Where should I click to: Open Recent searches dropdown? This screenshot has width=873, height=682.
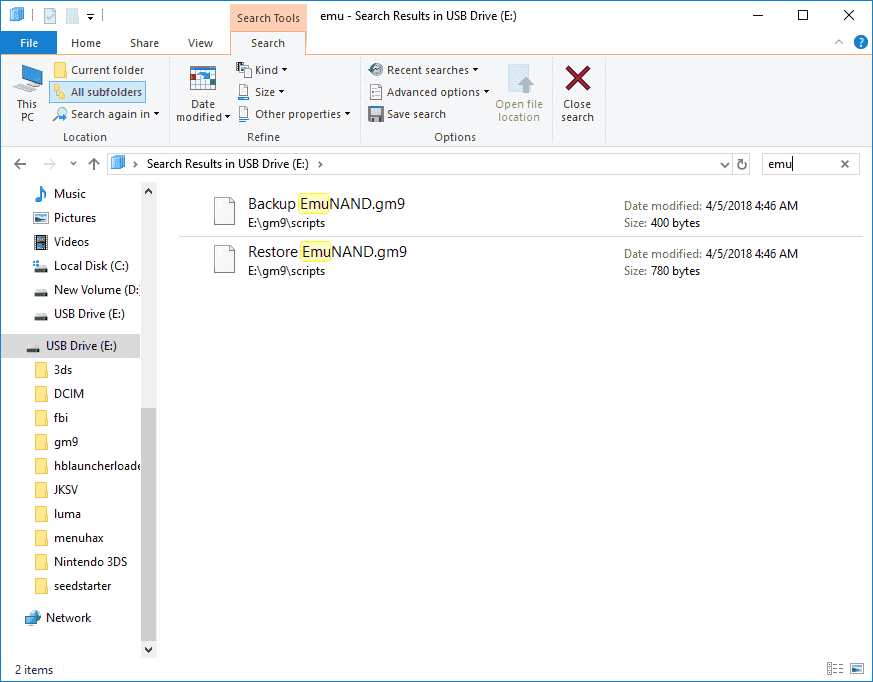point(423,70)
